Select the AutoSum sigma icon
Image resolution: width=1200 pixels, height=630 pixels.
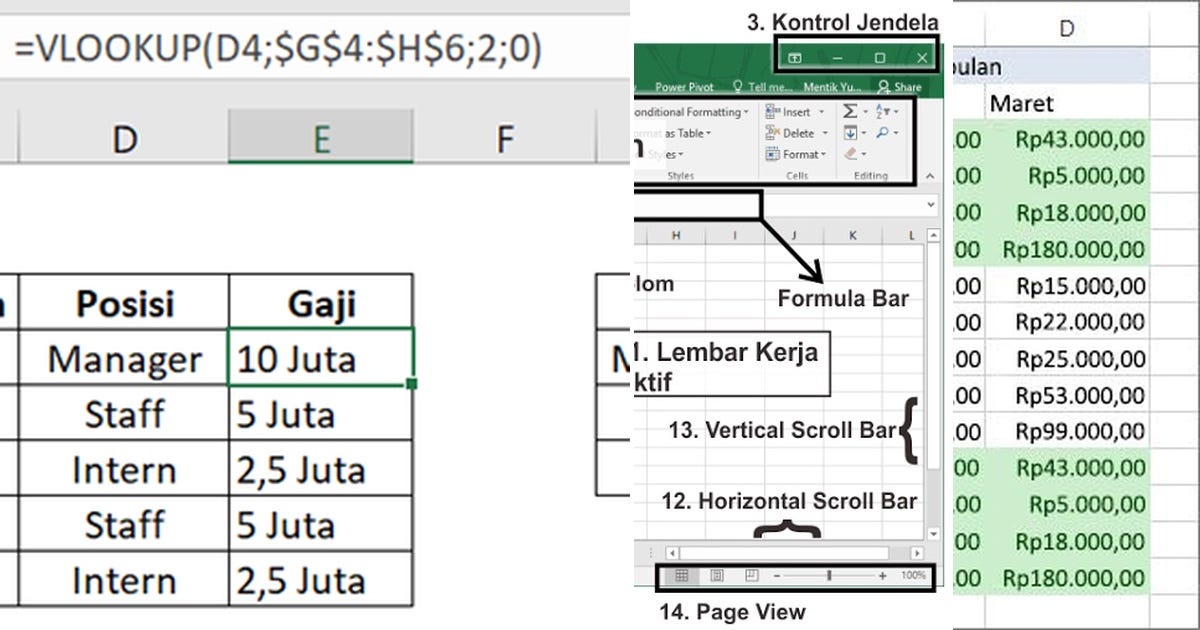pyautogui.click(x=850, y=112)
